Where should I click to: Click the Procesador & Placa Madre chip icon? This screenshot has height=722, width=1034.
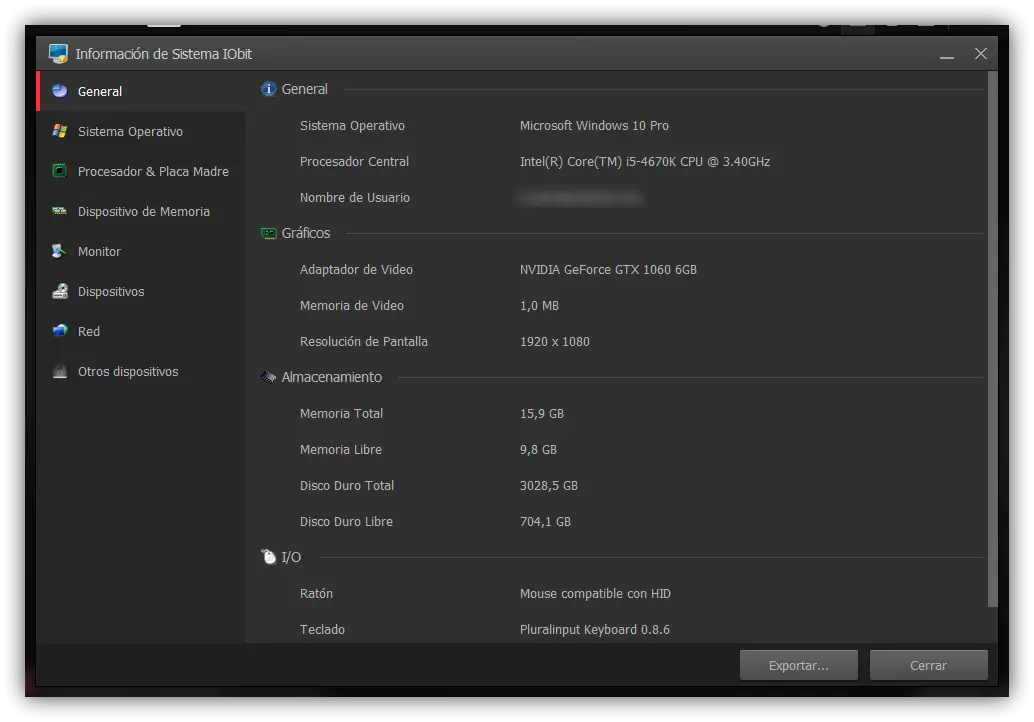click(59, 171)
